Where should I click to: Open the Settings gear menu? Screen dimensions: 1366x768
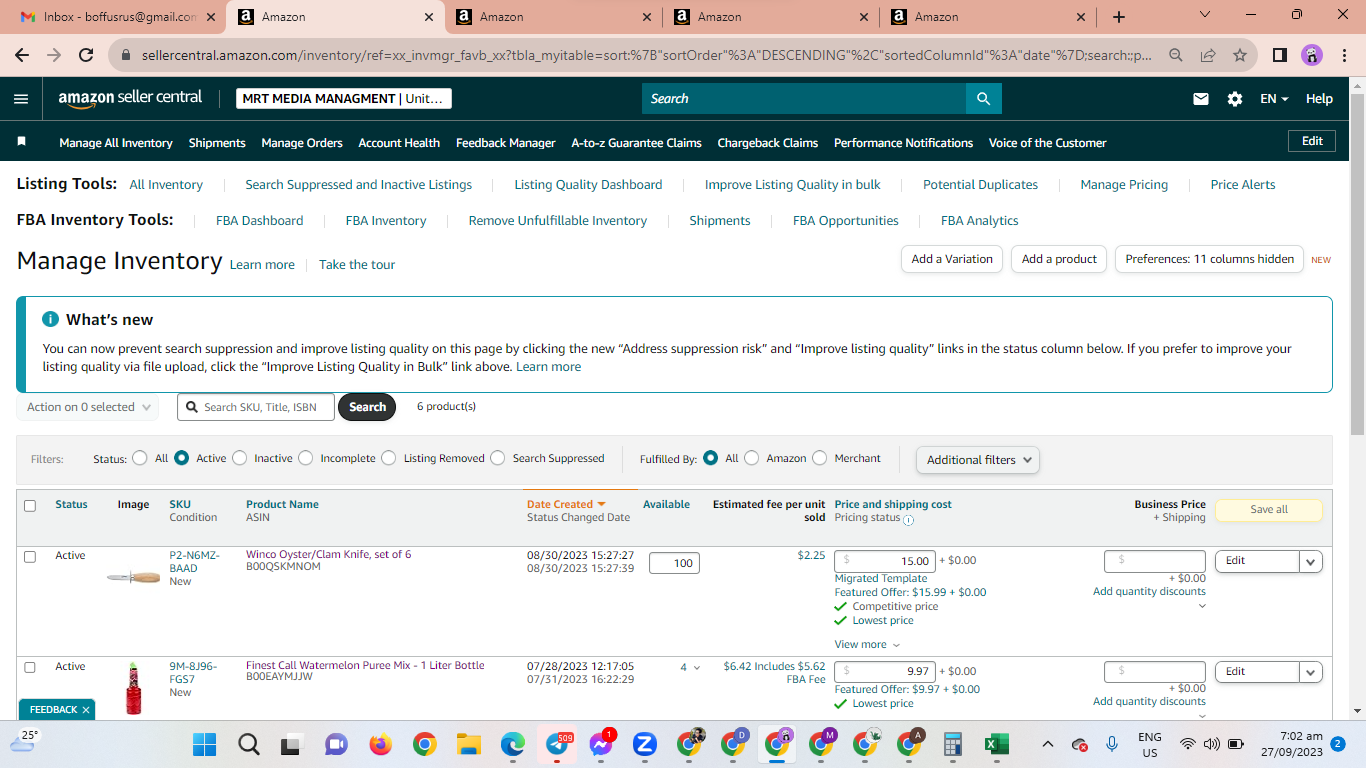[1235, 99]
